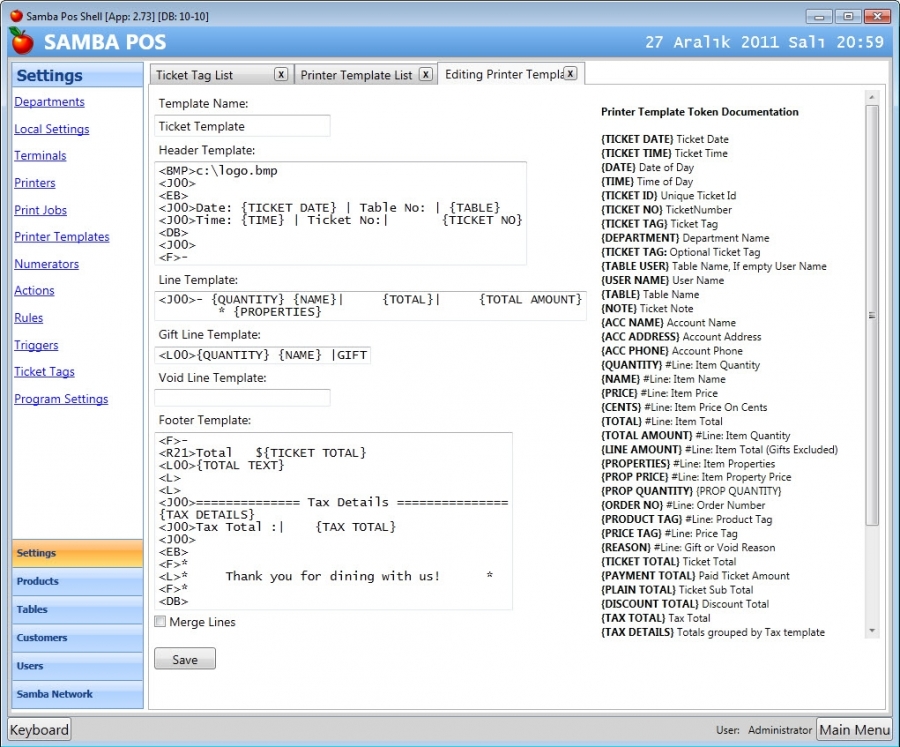Go to Printers settings

click(35, 183)
